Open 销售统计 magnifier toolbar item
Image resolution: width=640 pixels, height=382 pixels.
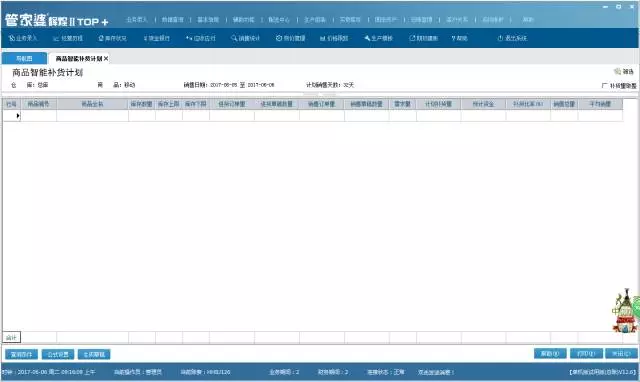click(245, 38)
